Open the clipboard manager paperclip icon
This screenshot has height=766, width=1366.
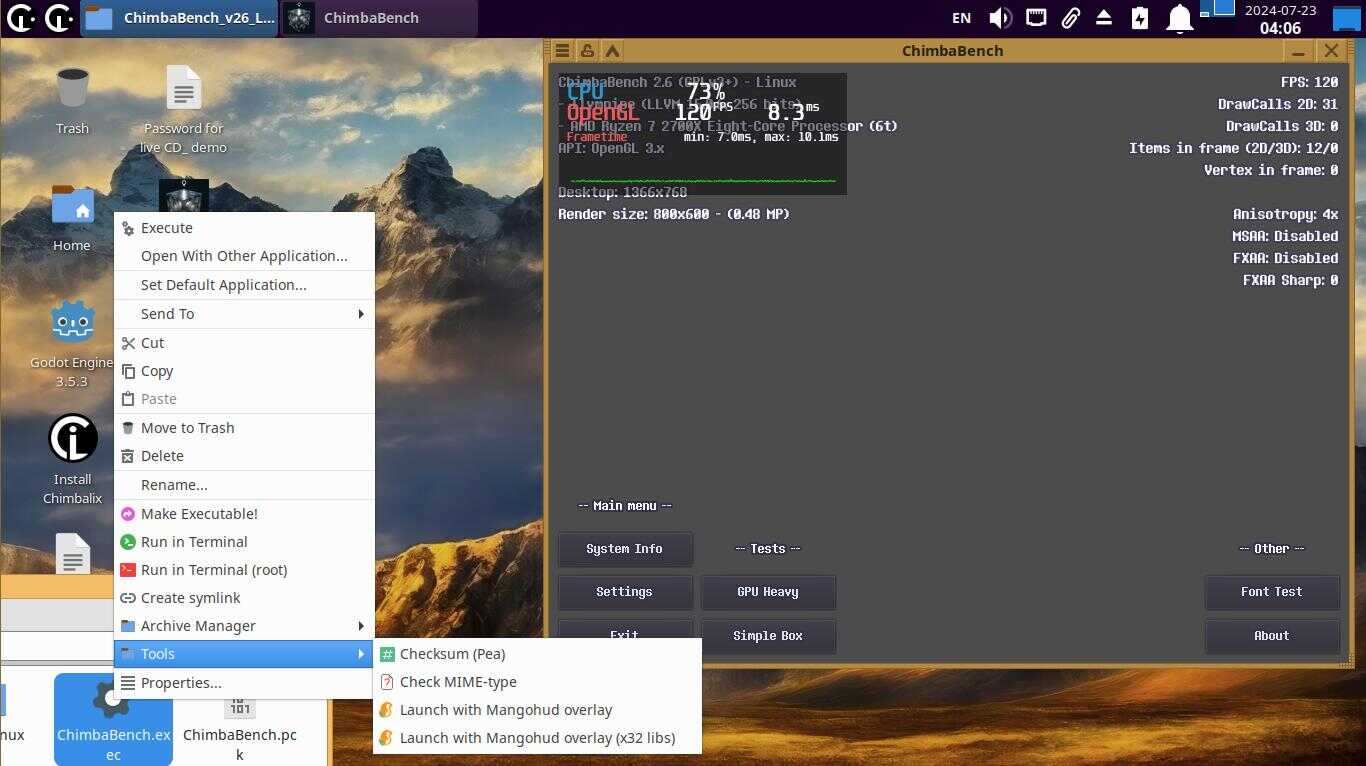(x=1070, y=18)
